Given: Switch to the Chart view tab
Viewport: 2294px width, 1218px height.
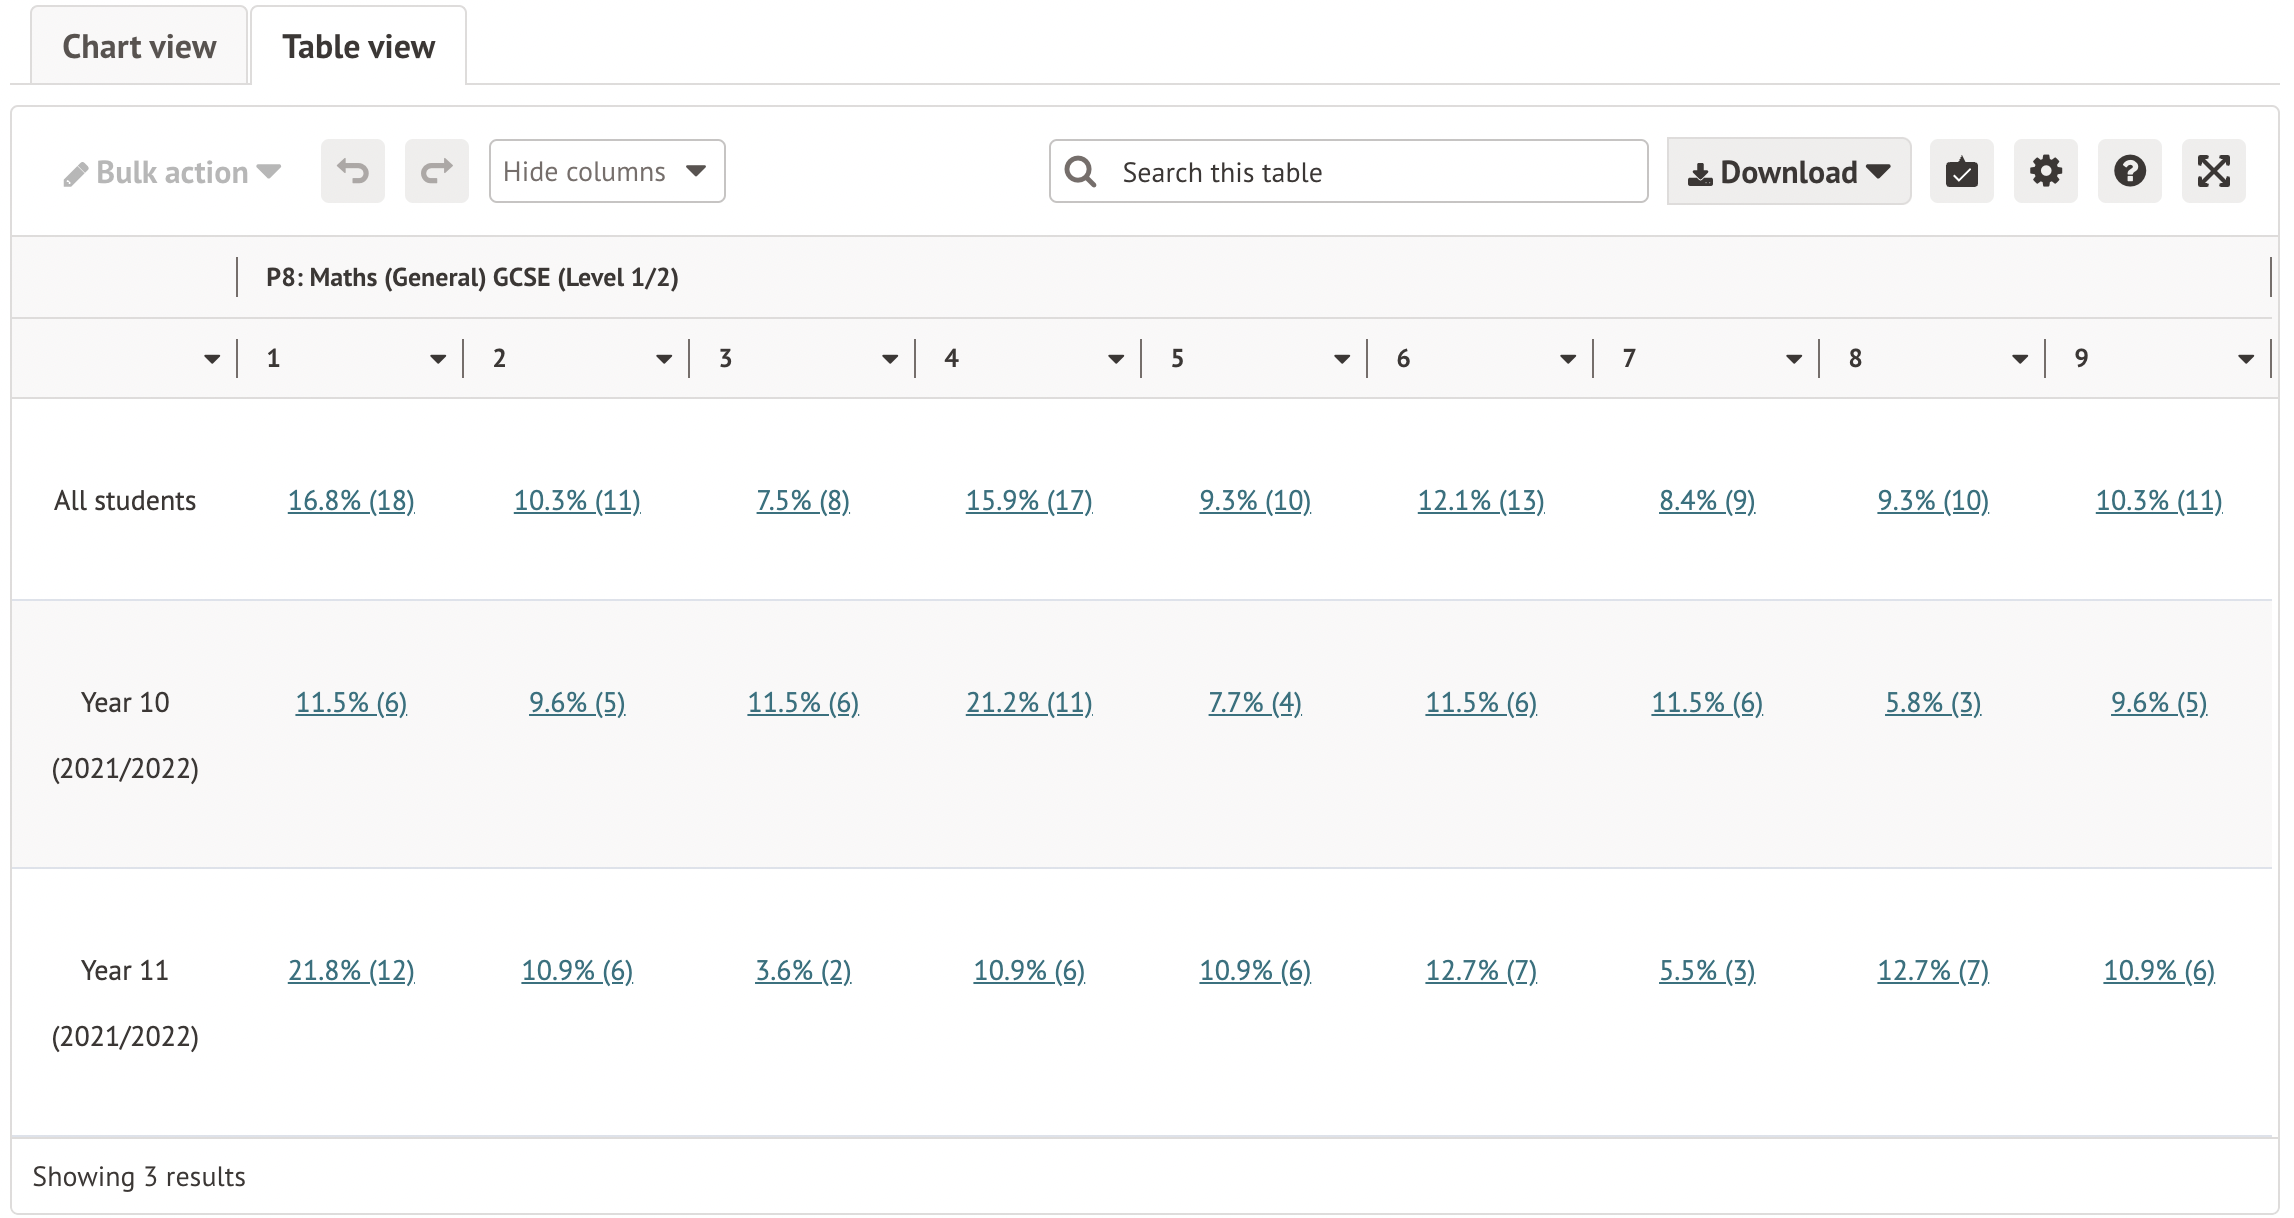Looking at the screenshot, I should pyautogui.click(x=139, y=47).
